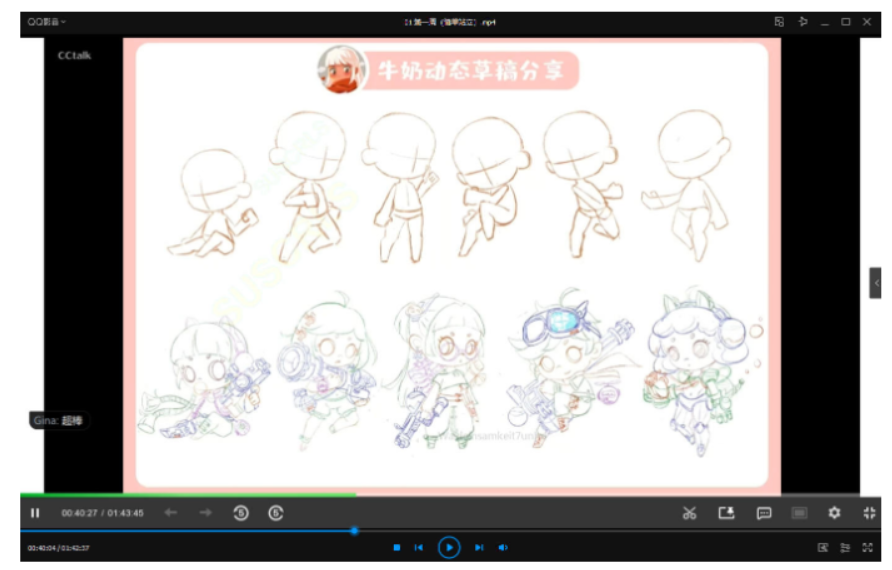The width and height of the screenshot is (892, 570).
Task: Click the mini-mode icon in title bar
Action: pyautogui.click(x=779, y=21)
